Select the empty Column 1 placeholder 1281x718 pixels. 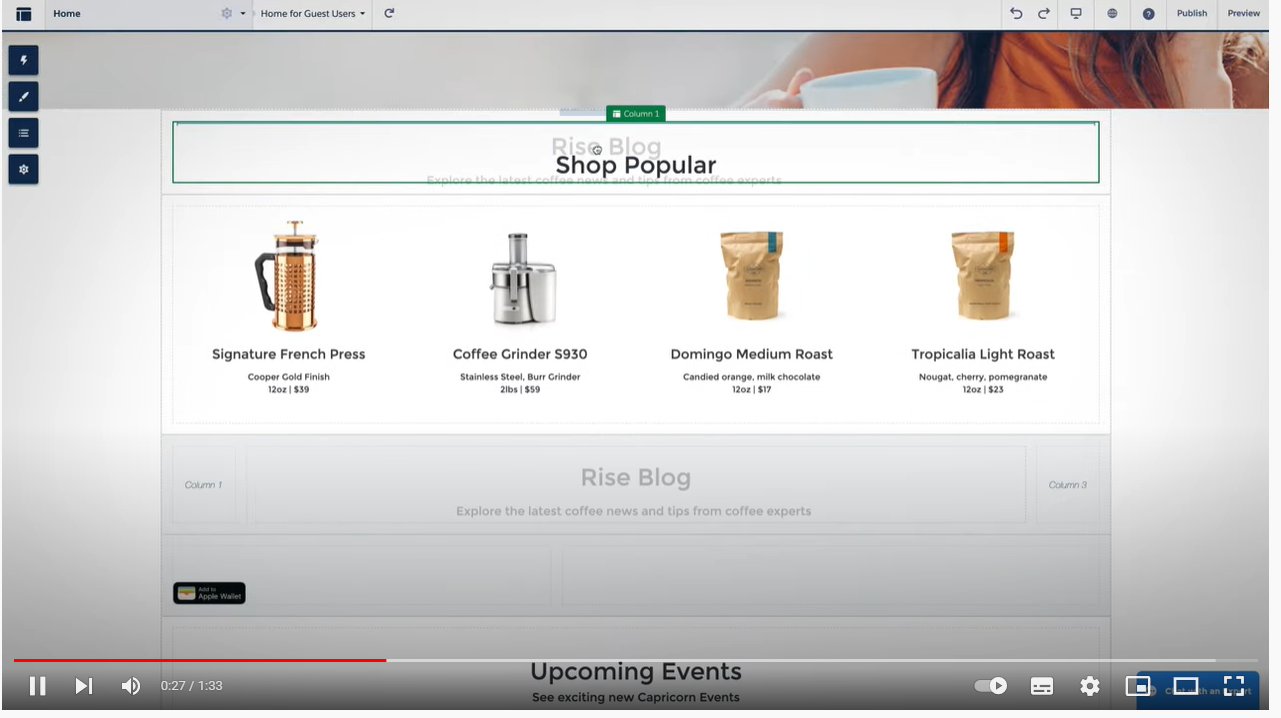pos(204,485)
